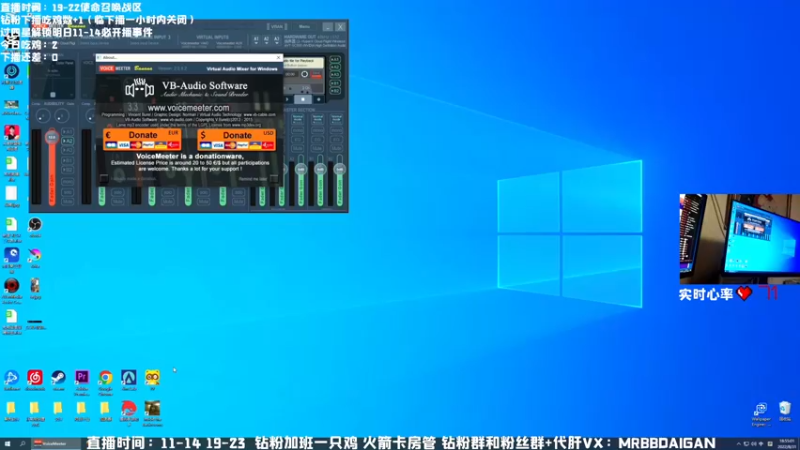Open the Google Chrome desktop icon
Viewport: 800px width, 450px height.
106,378
